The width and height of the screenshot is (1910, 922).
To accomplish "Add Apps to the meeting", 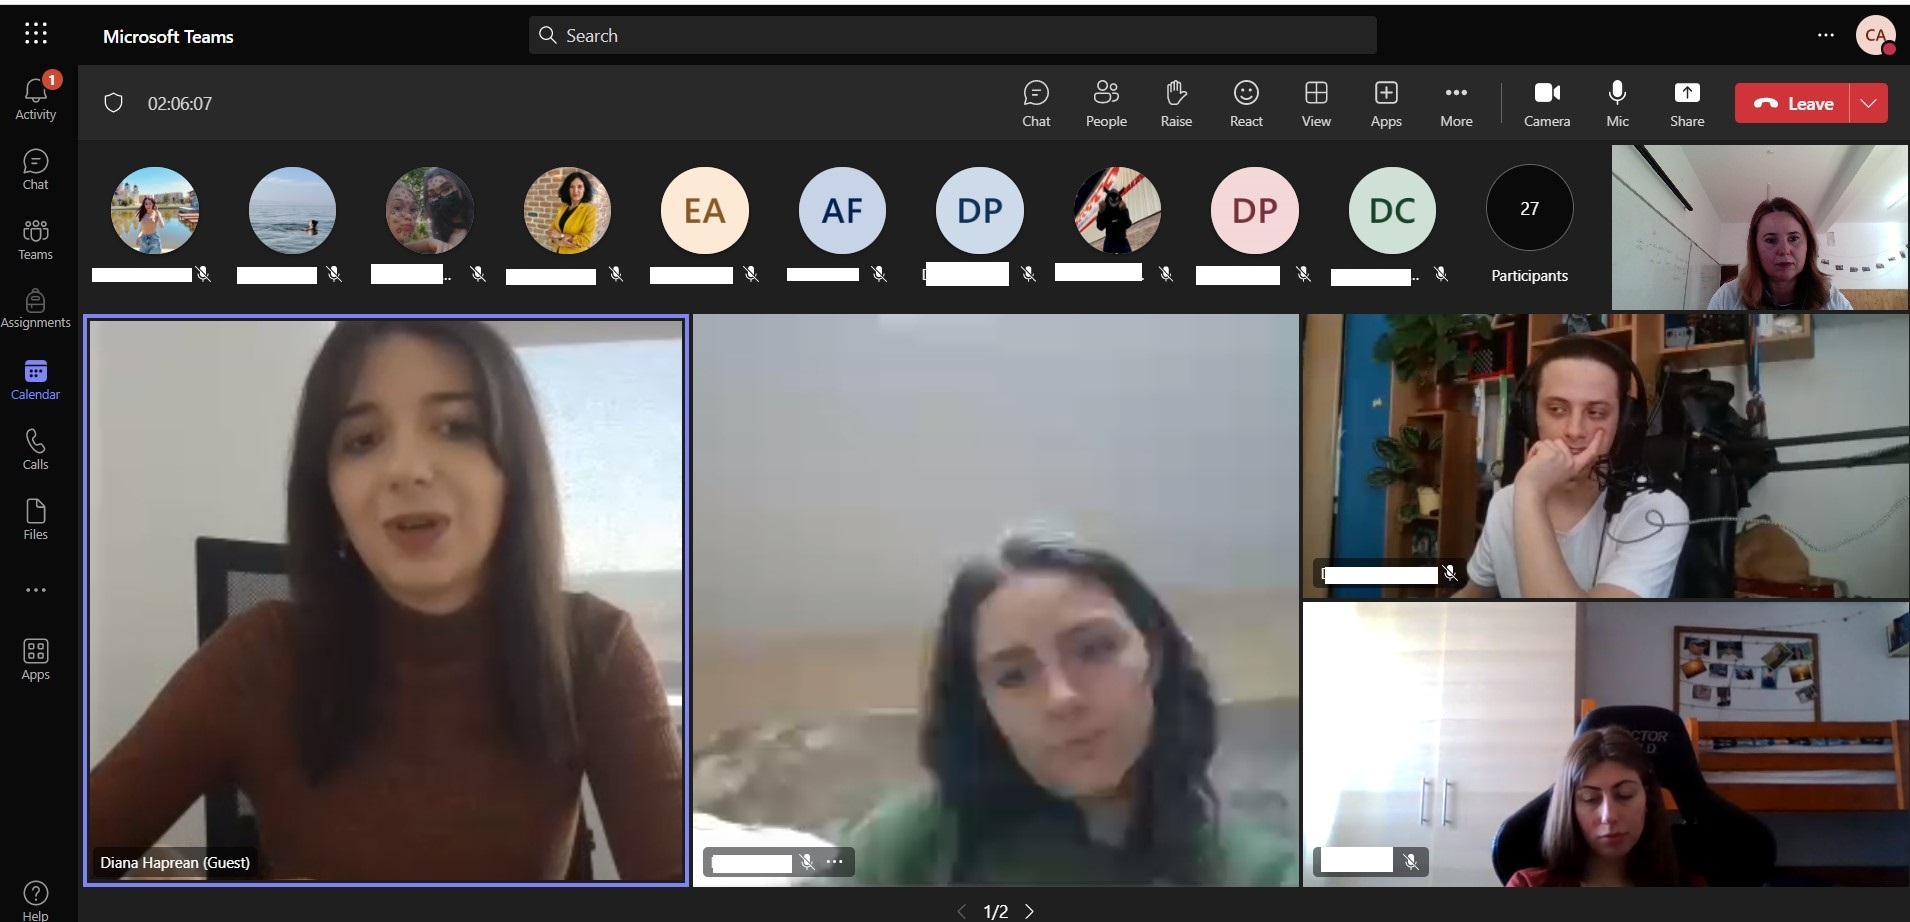I will [x=1385, y=104].
